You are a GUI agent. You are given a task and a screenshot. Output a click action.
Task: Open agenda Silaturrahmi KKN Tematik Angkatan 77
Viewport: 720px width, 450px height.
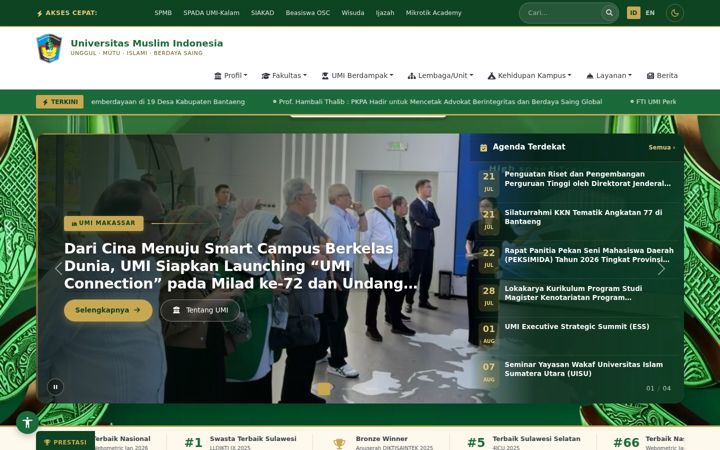tap(583, 217)
